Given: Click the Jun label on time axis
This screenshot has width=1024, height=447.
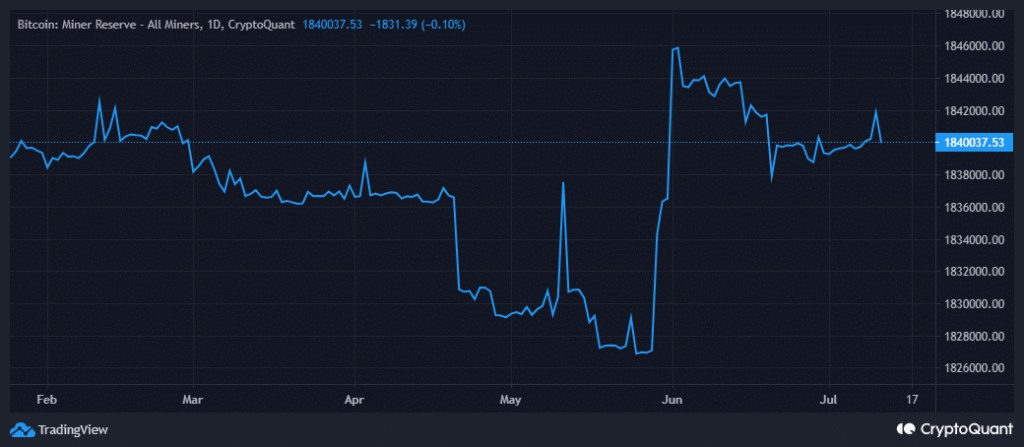Looking at the screenshot, I should (x=673, y=398).
